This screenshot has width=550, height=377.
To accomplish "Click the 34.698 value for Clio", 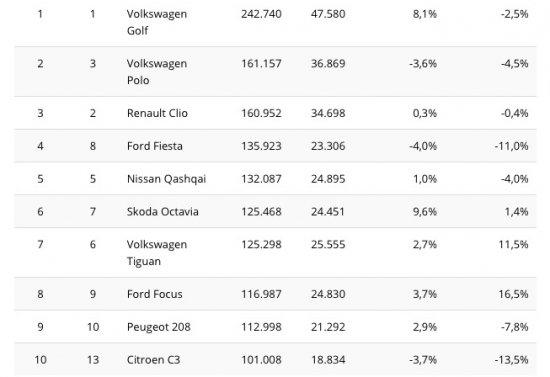I will (x=328, y=113).
